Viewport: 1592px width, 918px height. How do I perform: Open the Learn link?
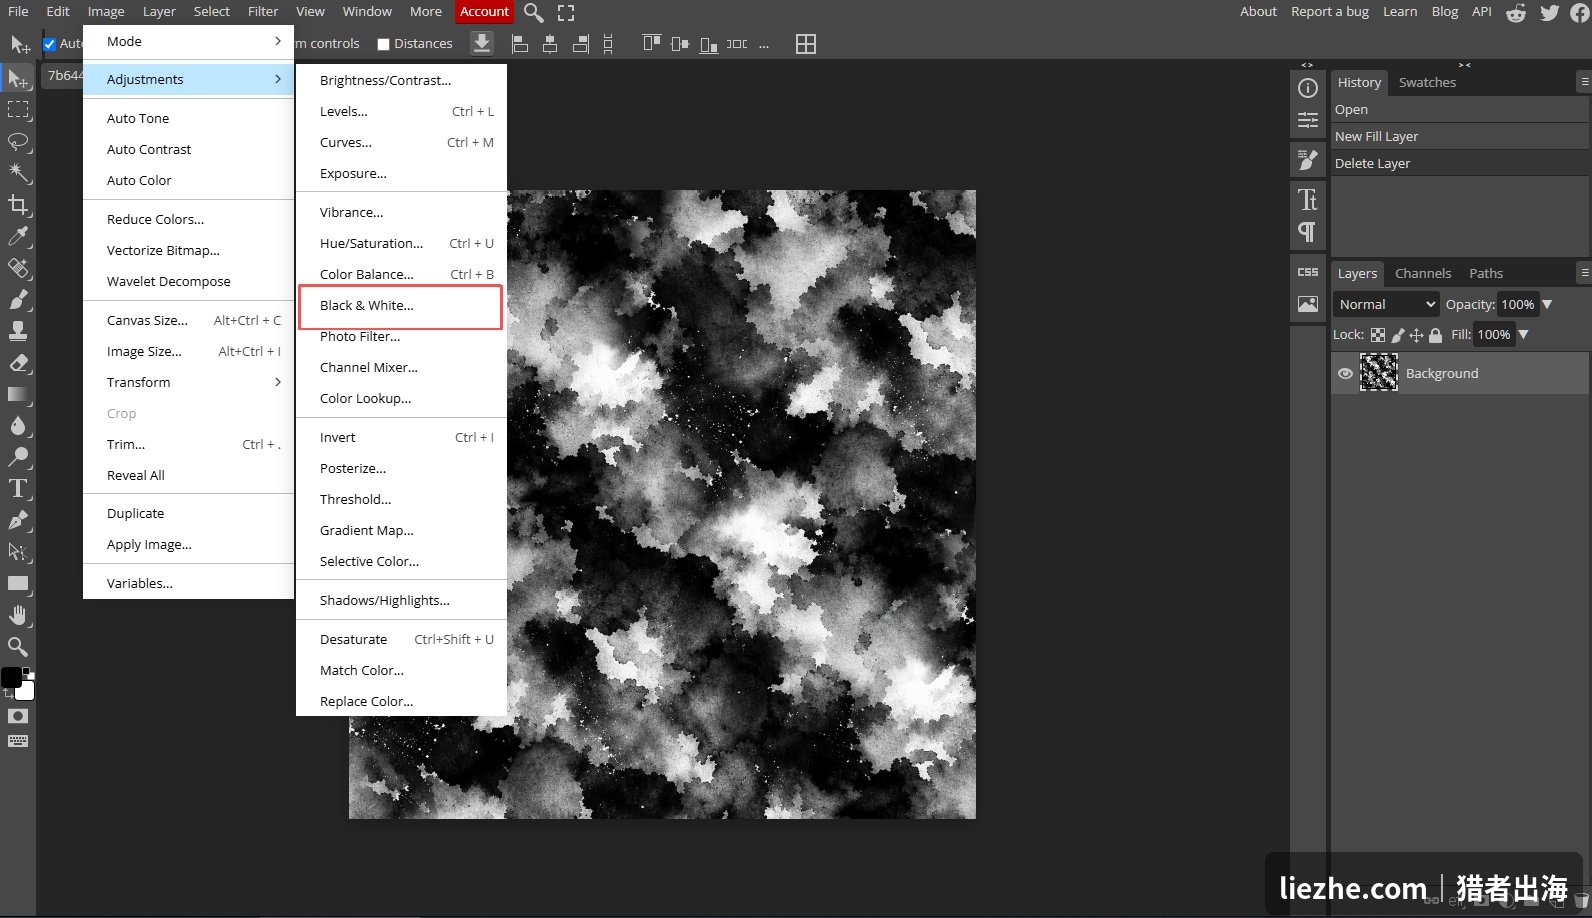point(1400,12)
